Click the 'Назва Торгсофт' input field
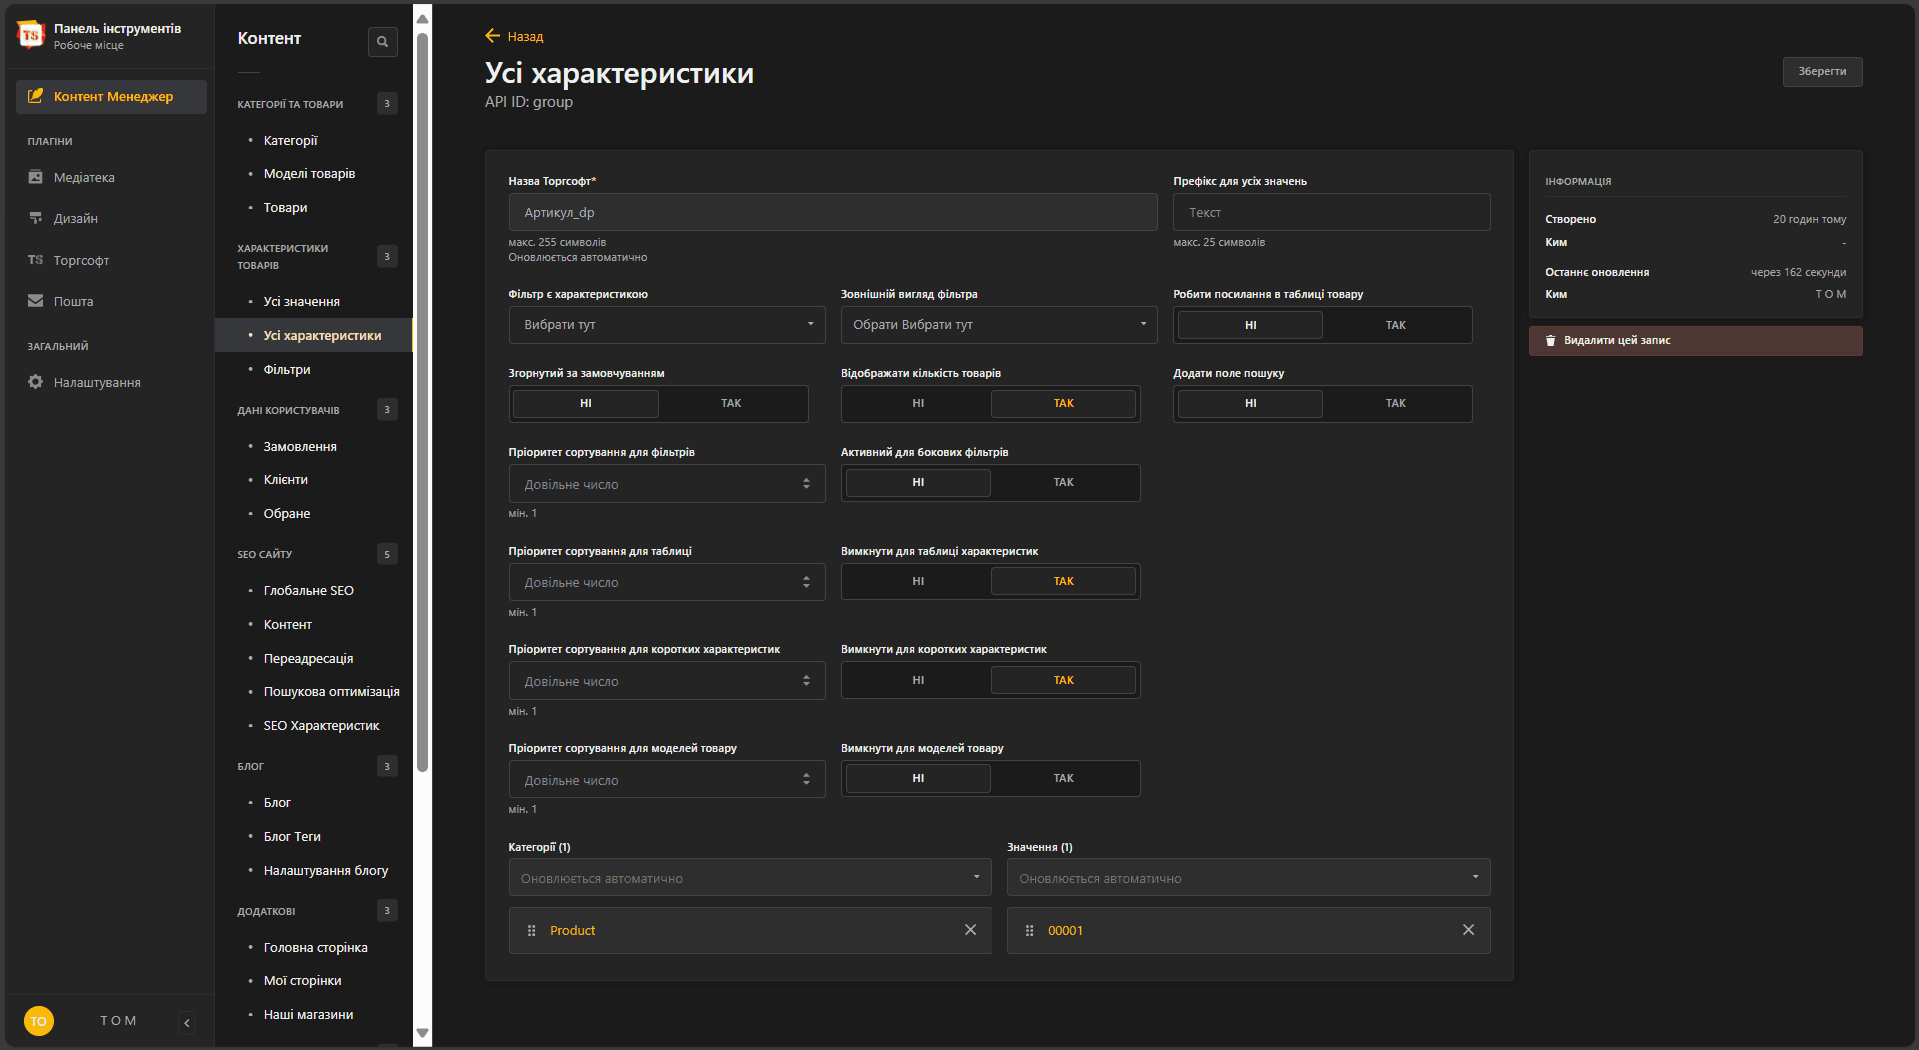1919x1050 pixels. point(833,212)
